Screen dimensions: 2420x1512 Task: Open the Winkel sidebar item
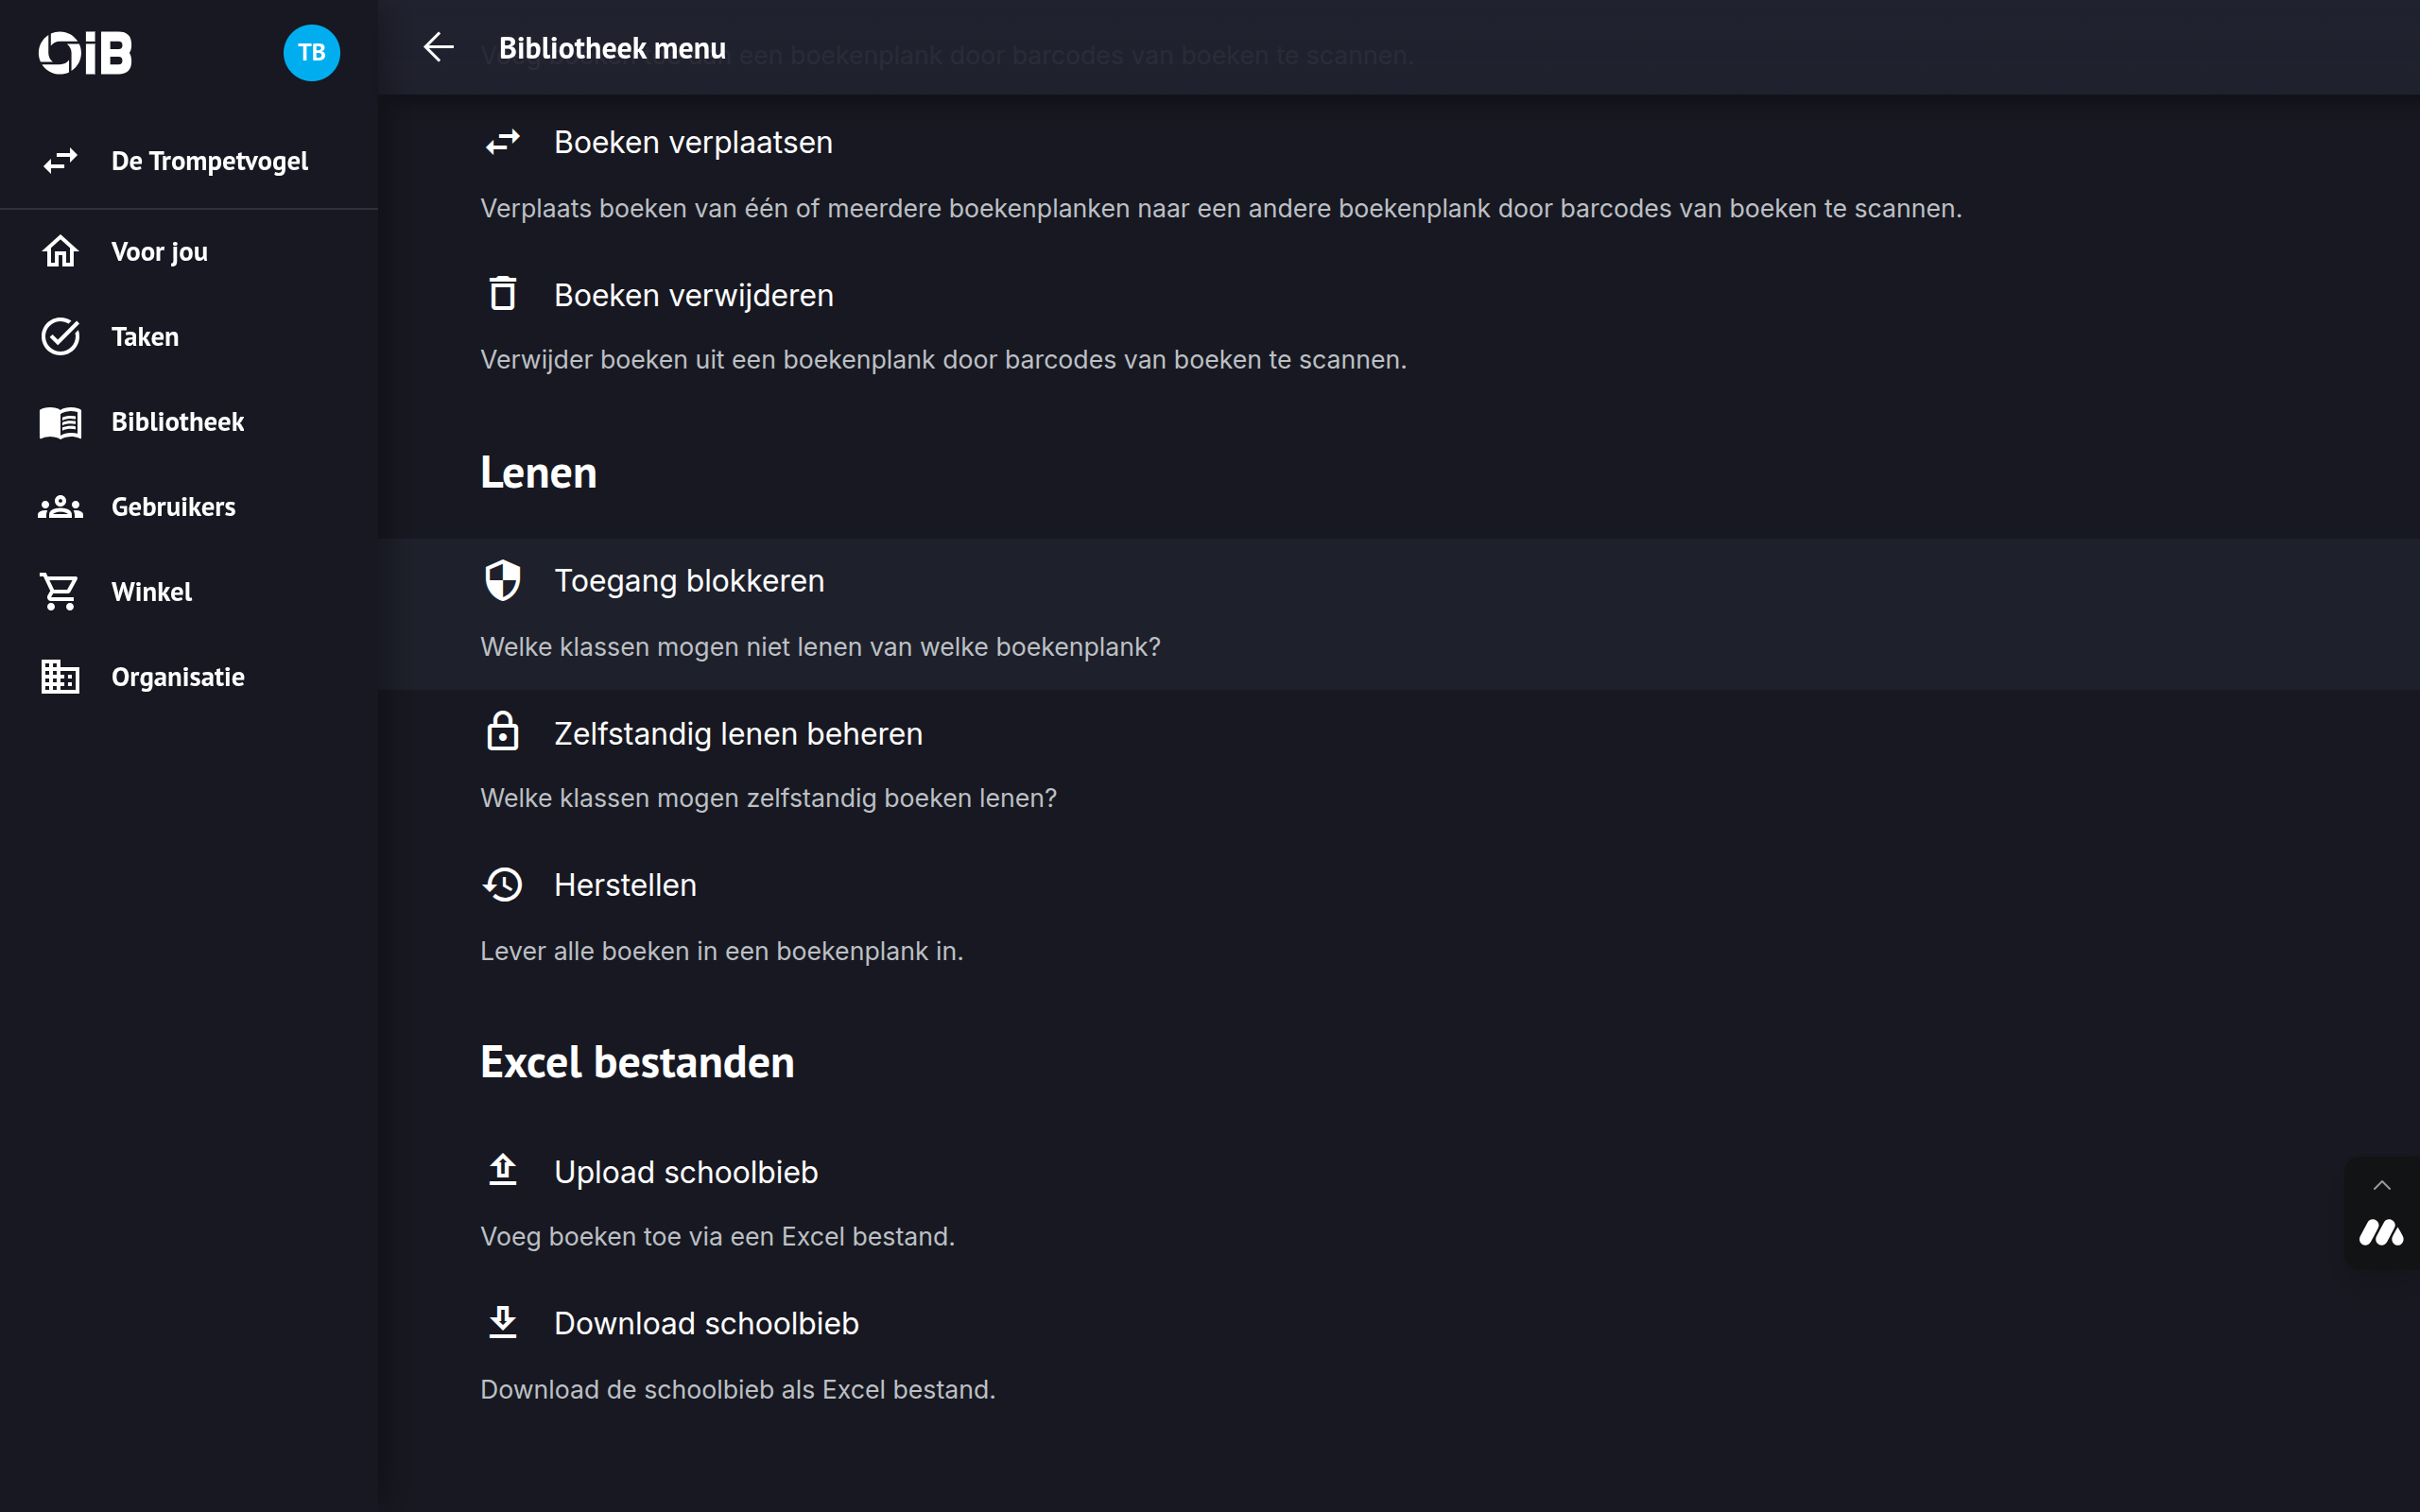tap(151, 592)
